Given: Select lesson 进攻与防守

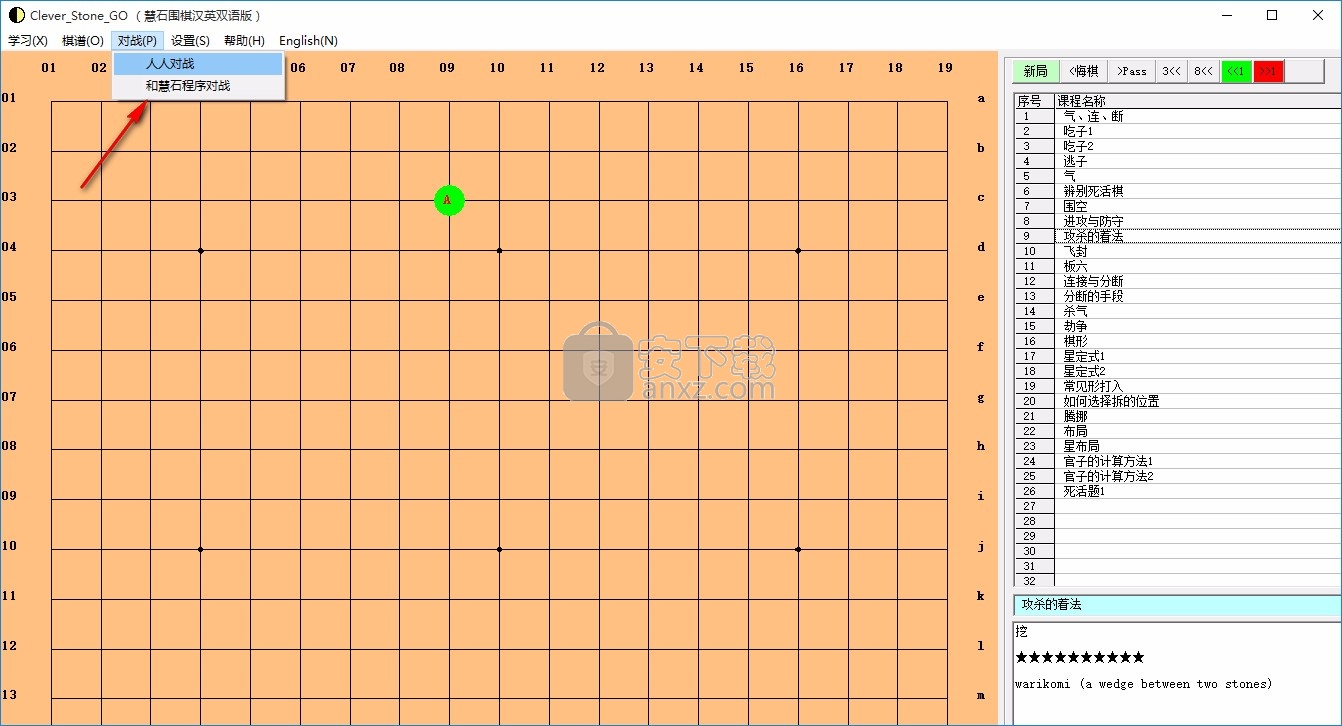Looking at the screenshot, I should (1197, 221).
